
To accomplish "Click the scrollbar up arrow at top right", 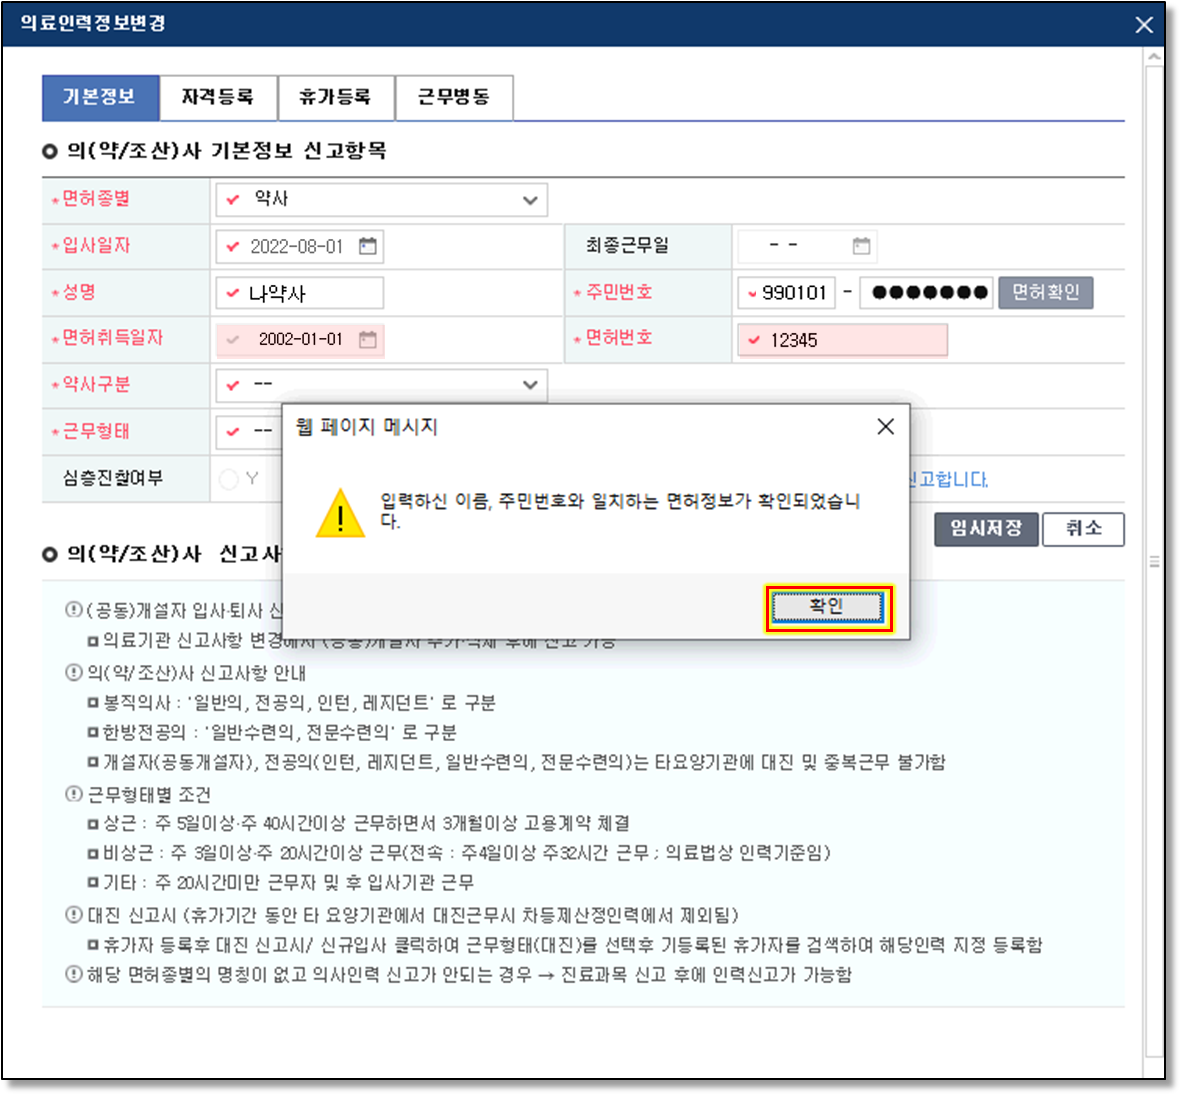I will tap(1154, 59).
